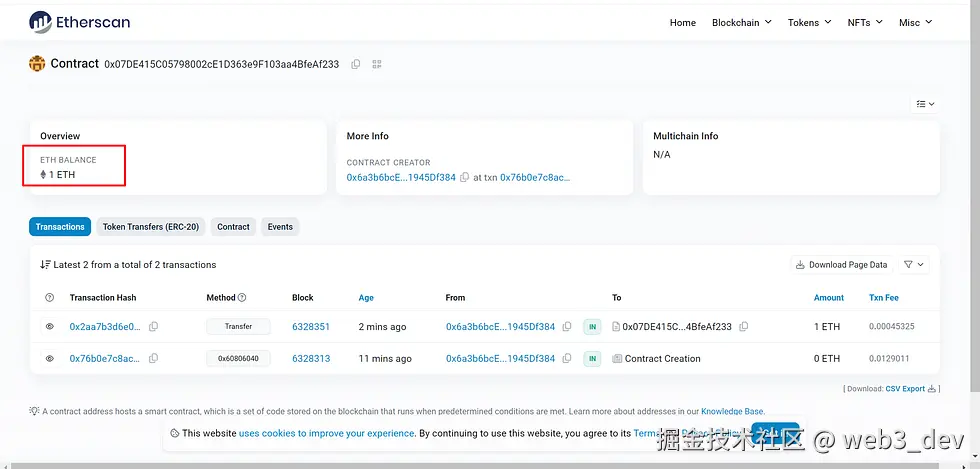Viewport: 980px width, 469px height.
Task: Click the 0.00045325 txn fee value
Action: tap(892, 326)
